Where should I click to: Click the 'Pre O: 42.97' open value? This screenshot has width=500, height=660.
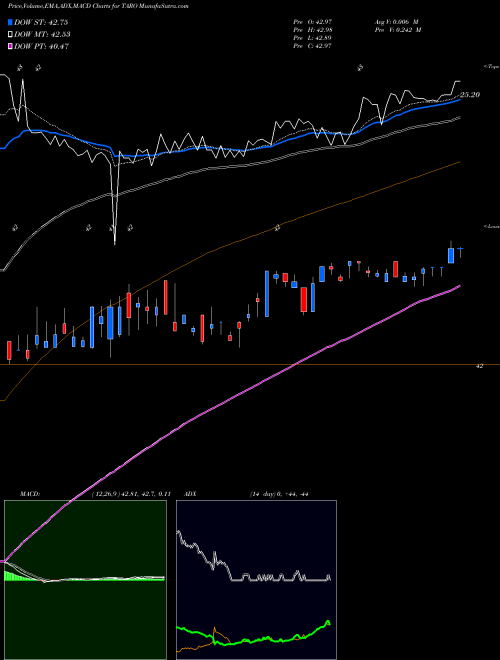tap(313, 21)
